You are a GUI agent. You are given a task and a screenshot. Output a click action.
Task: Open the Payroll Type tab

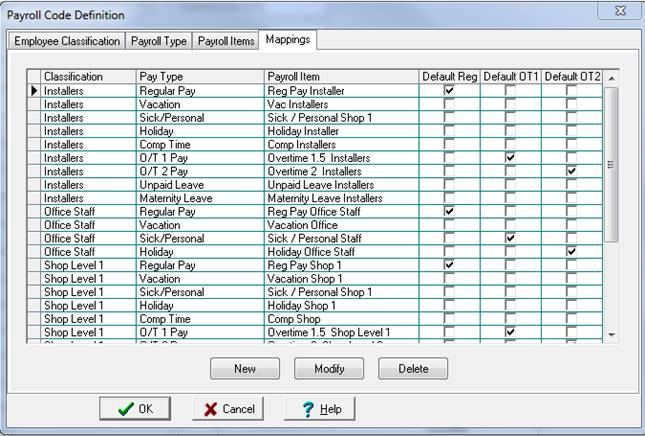159,41
